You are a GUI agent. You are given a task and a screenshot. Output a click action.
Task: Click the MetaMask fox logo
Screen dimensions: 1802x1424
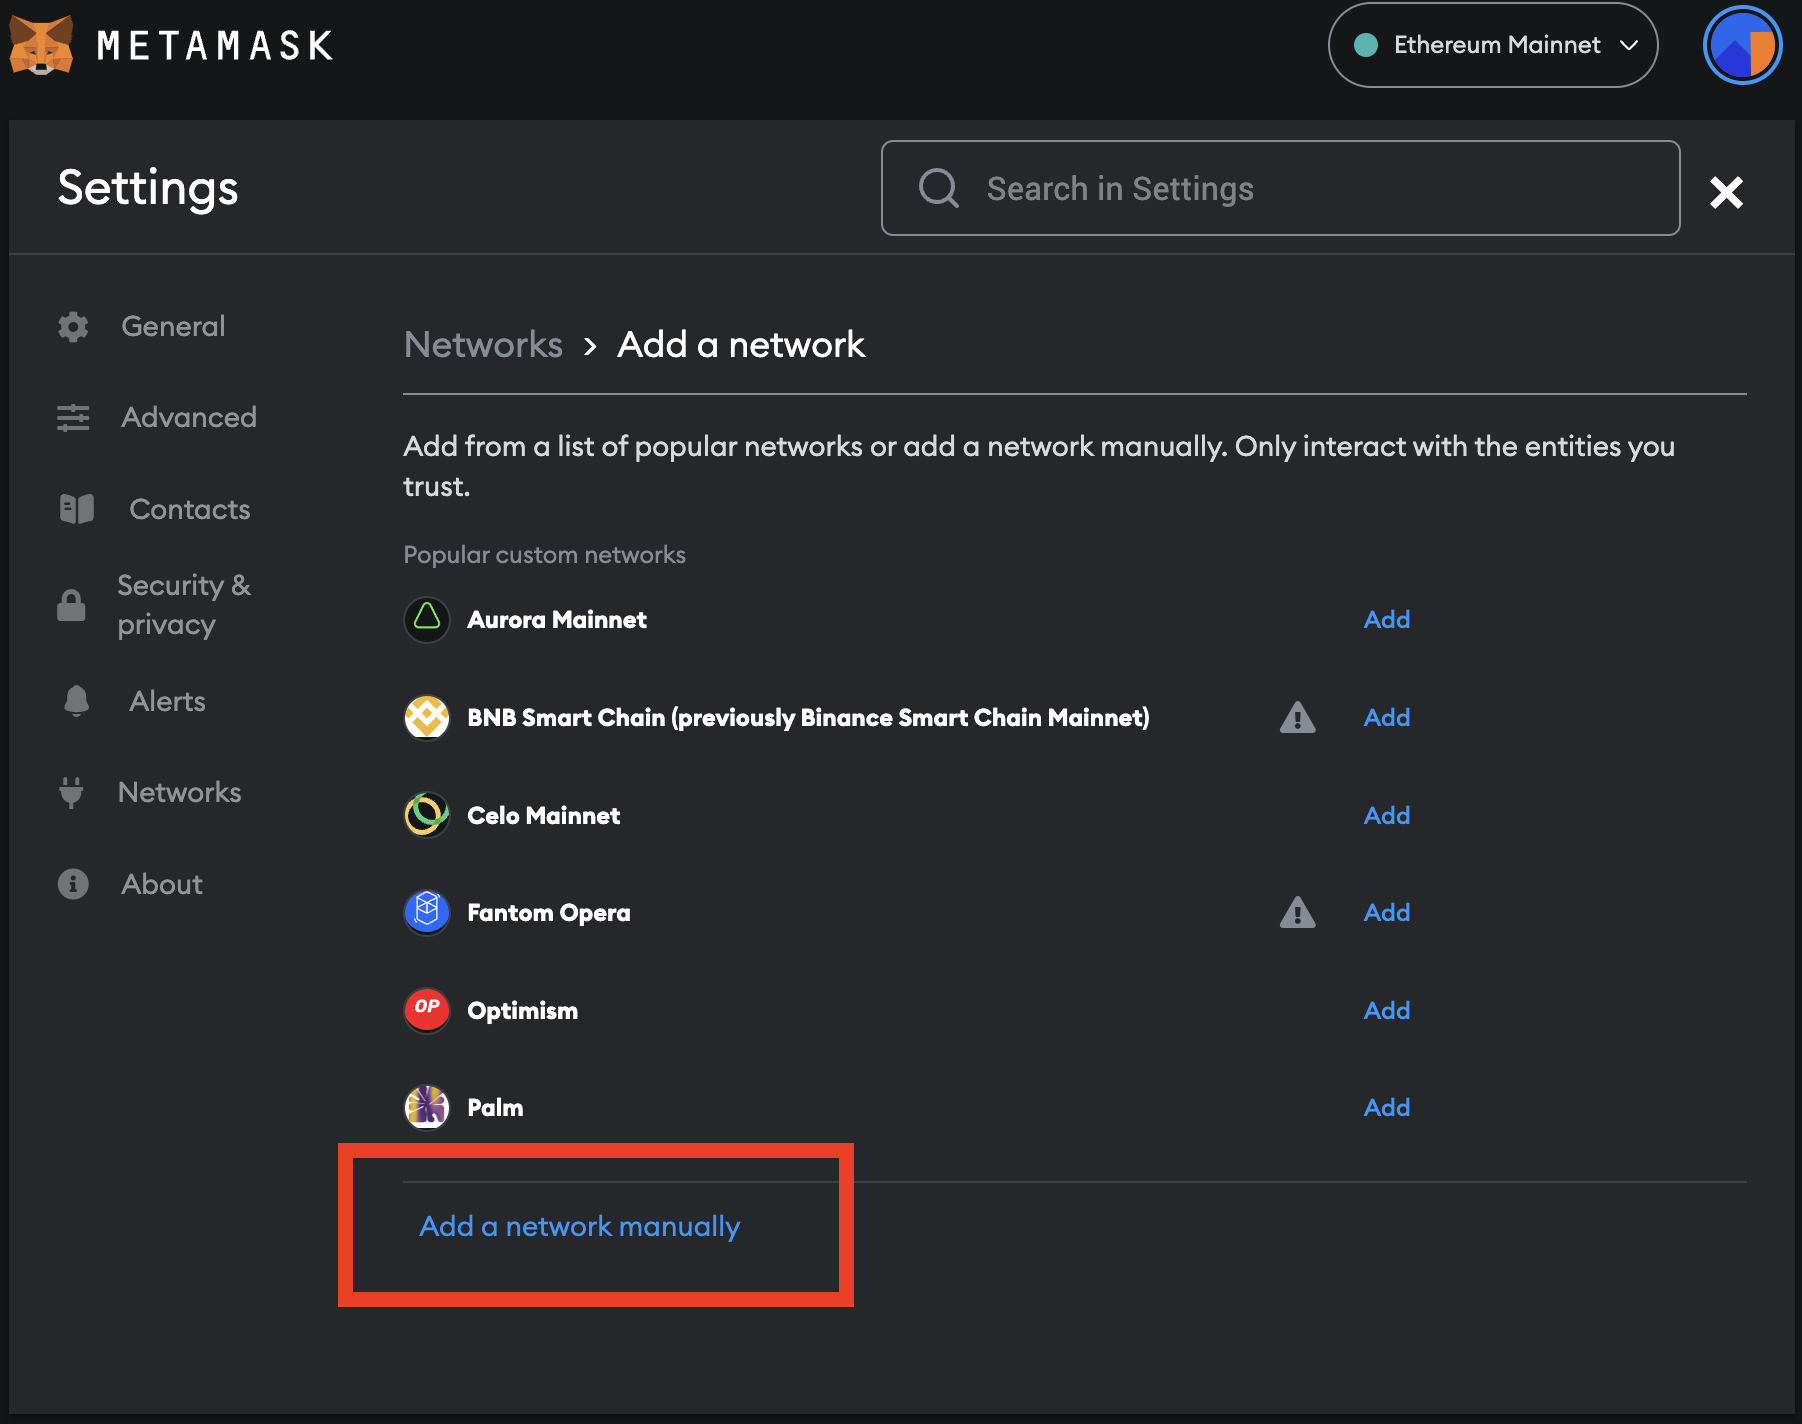pyautogui.click(x=41, y=45)
